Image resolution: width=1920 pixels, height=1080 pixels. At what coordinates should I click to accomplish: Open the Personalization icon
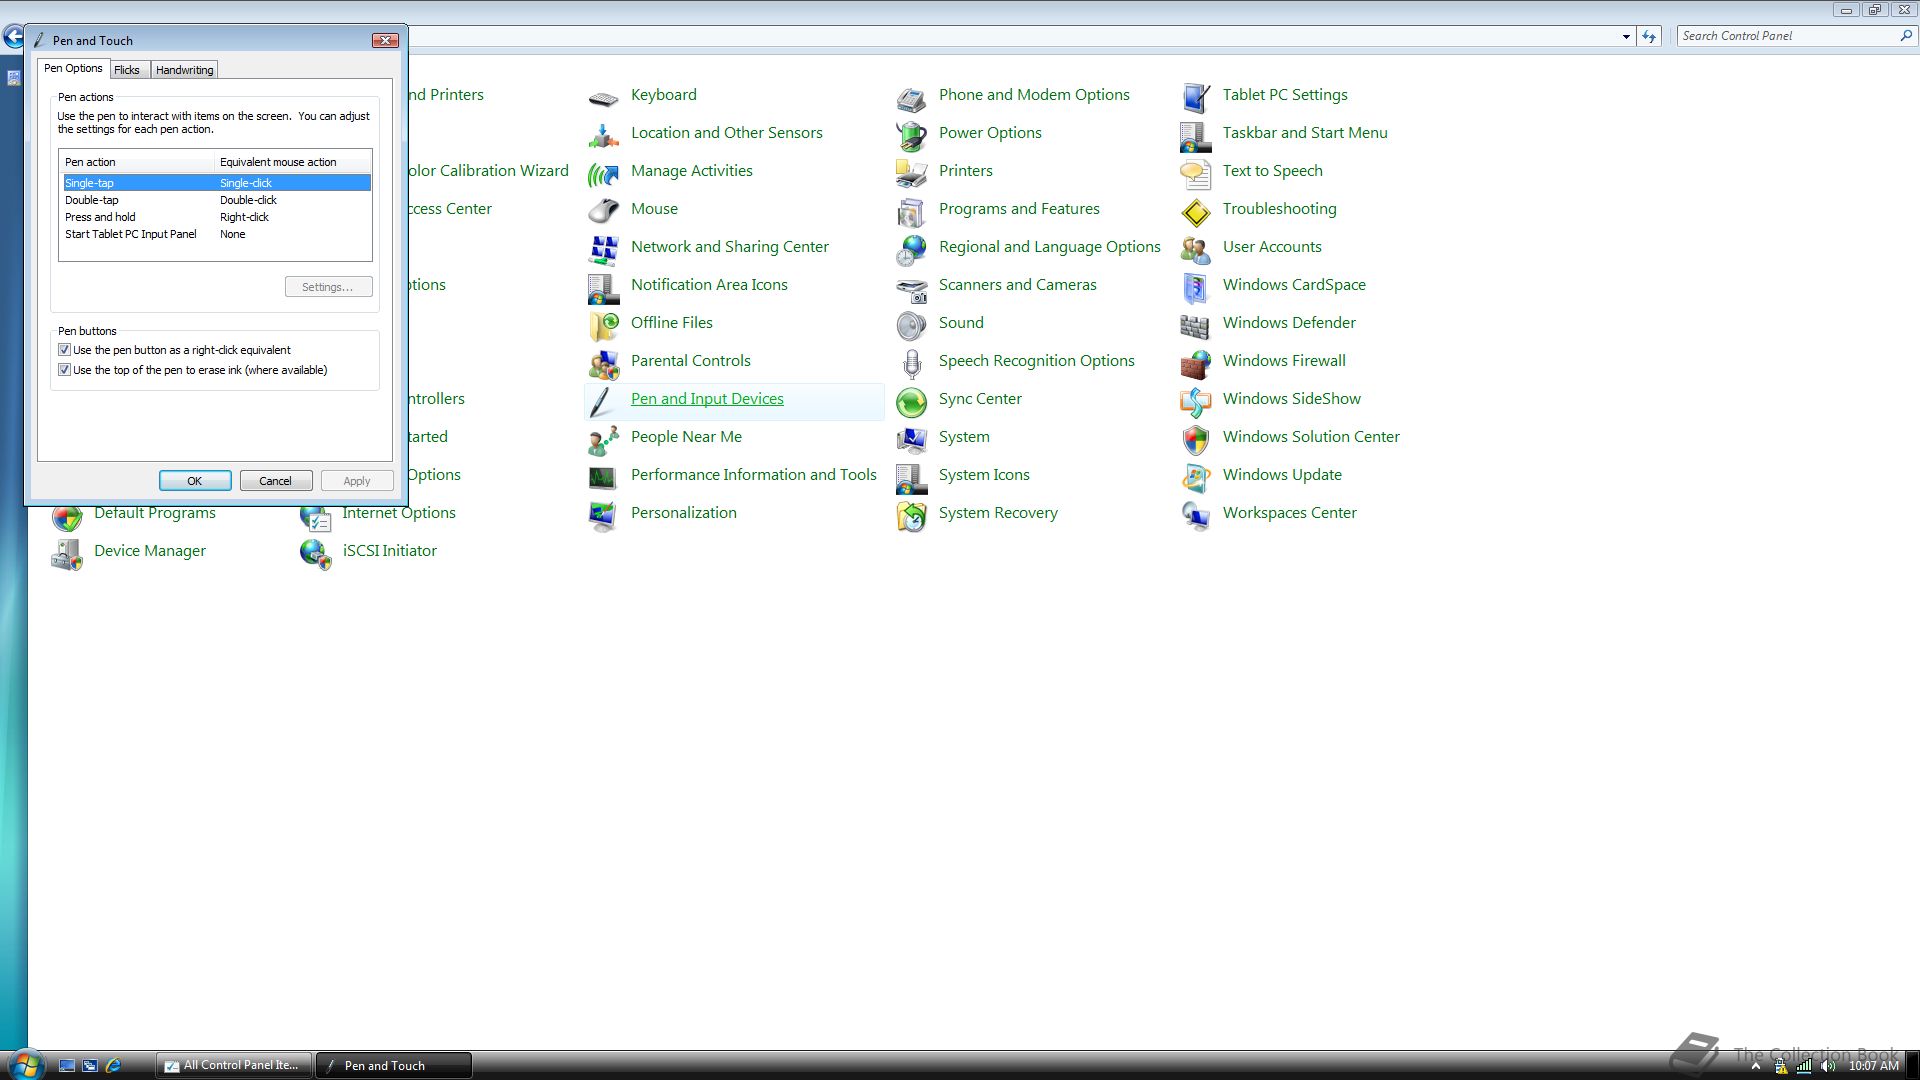click(x=603, y=514)
